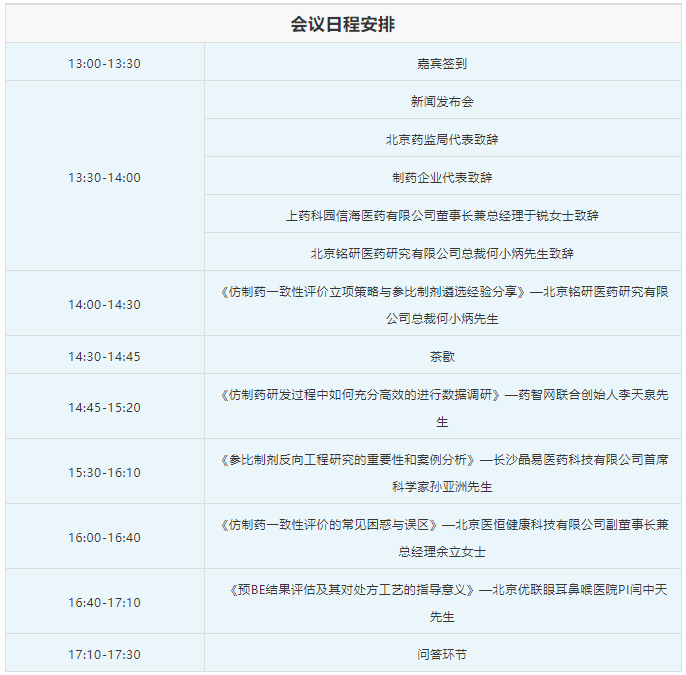Viewport: 686px width, 675px height.
Task: Click the 会议日程安排 table header
Action: [343, 25]
